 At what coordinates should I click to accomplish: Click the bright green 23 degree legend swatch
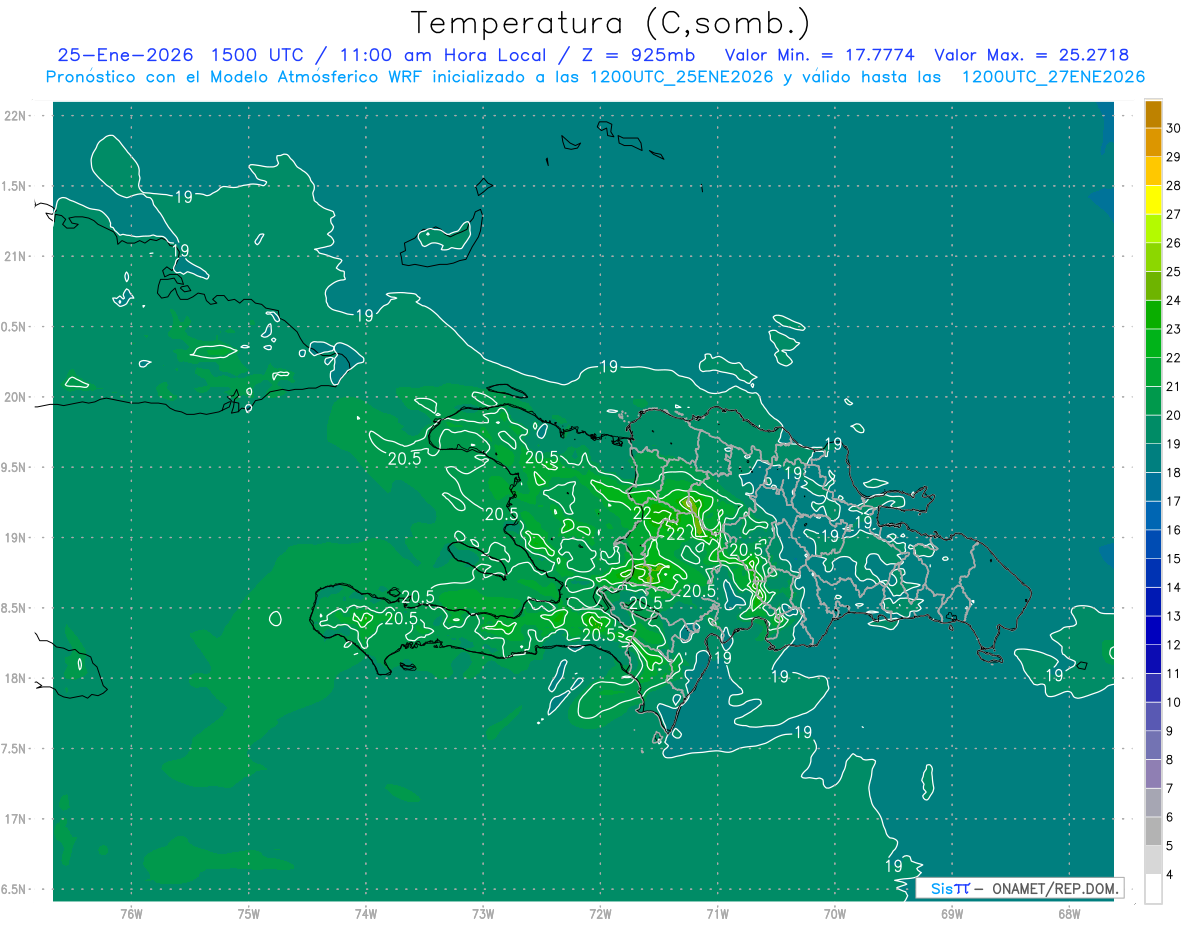(1153, 315)
